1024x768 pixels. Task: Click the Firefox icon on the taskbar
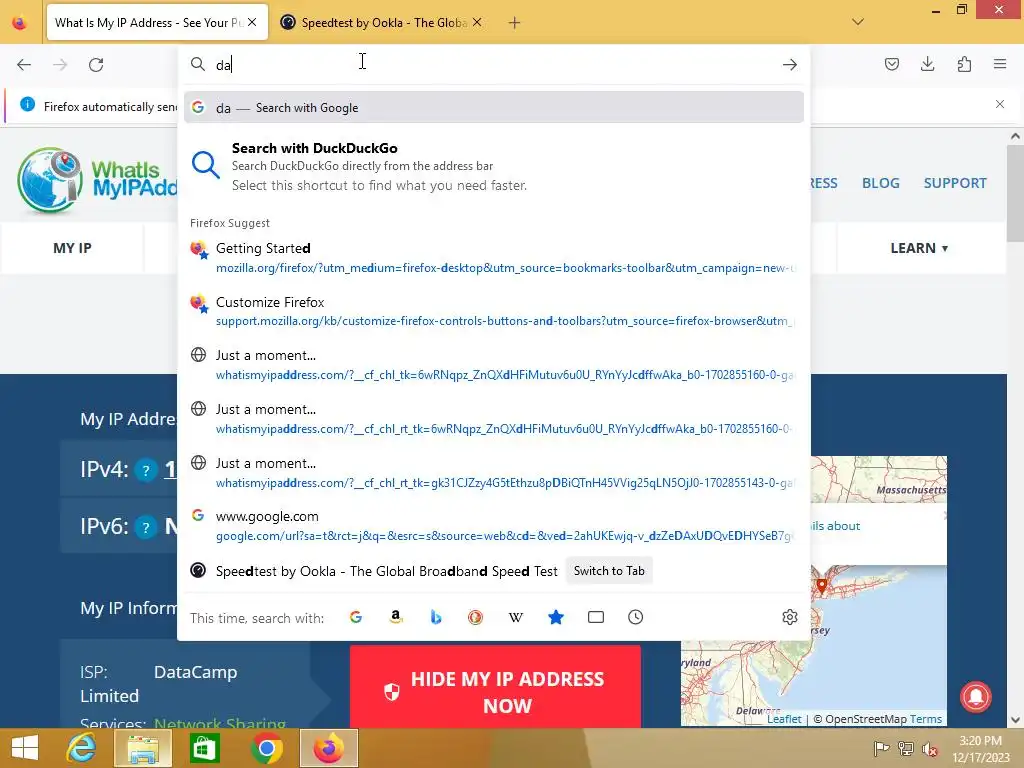pos(328,748)
